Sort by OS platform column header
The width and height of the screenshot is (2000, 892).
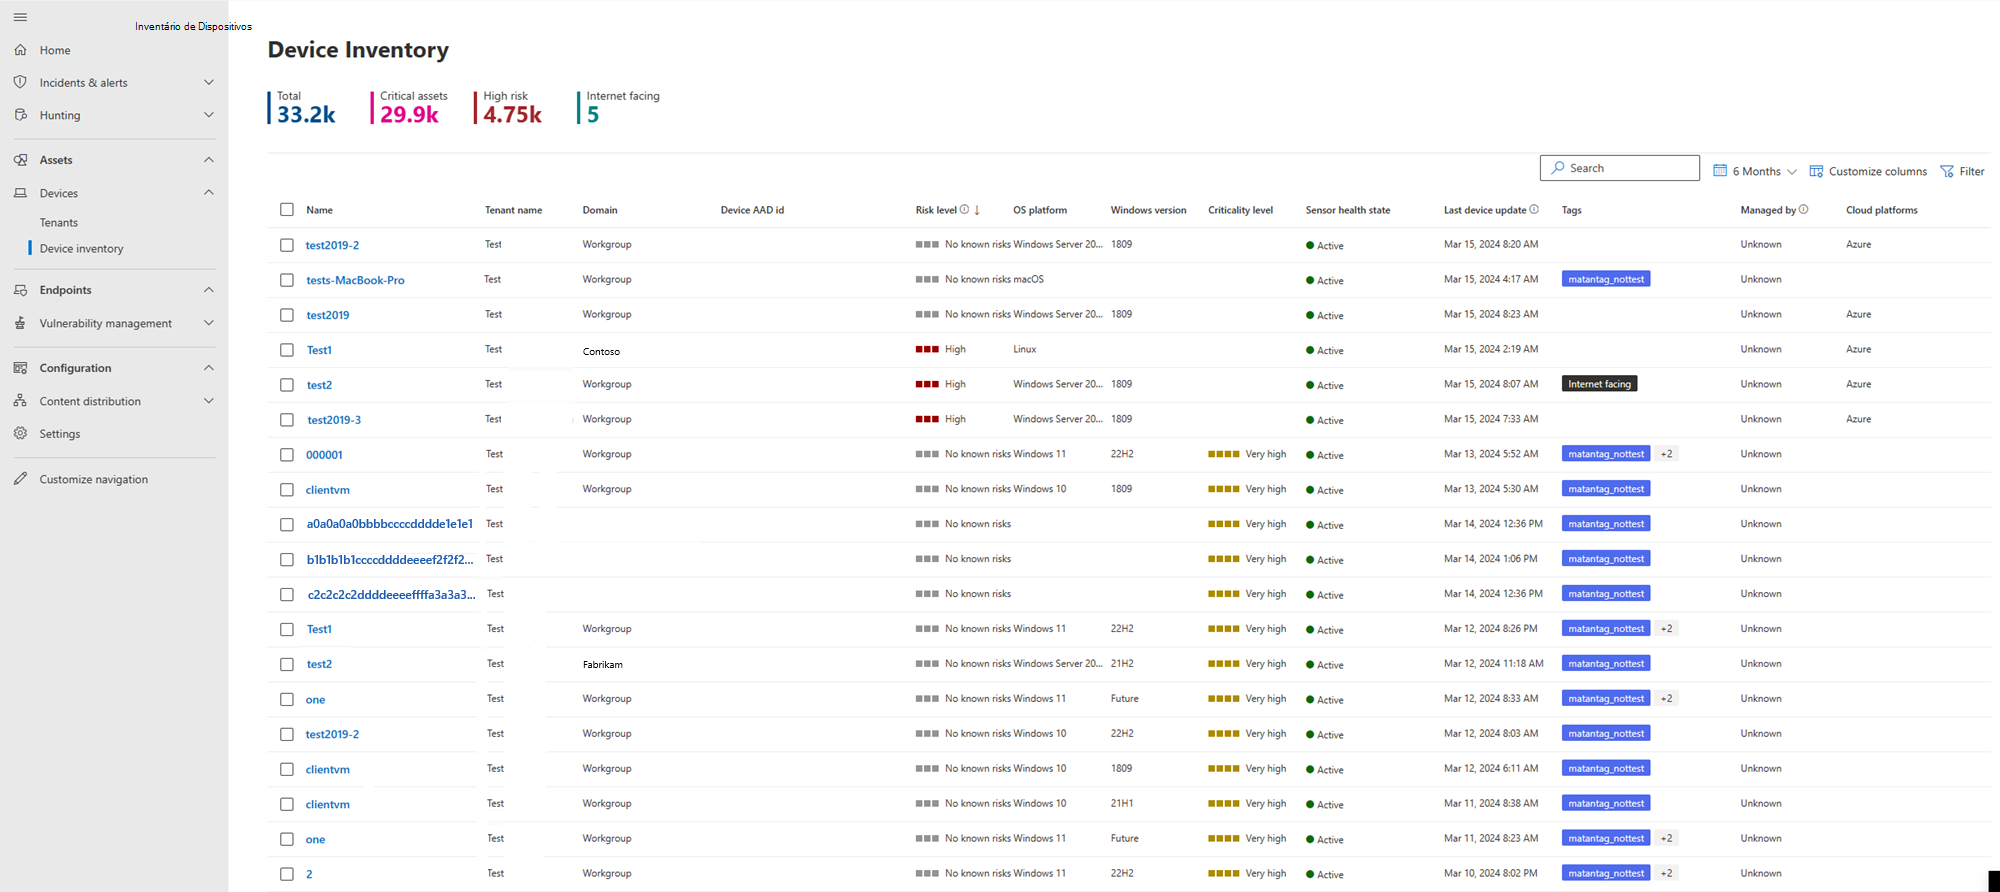tap(1040, 210)
